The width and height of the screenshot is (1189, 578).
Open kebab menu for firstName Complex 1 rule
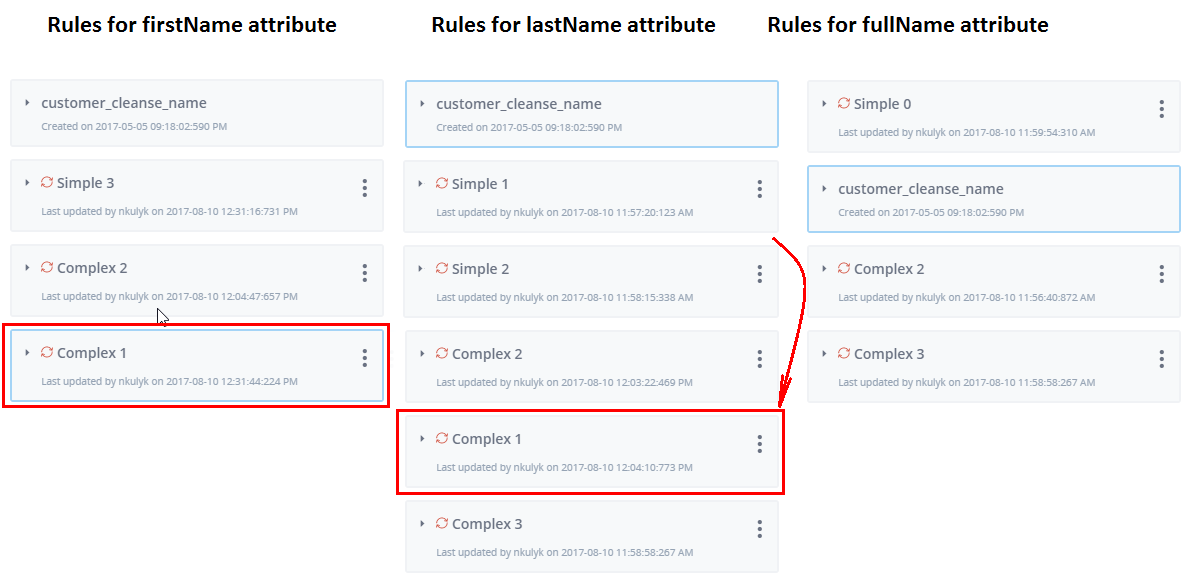point(365,358)
